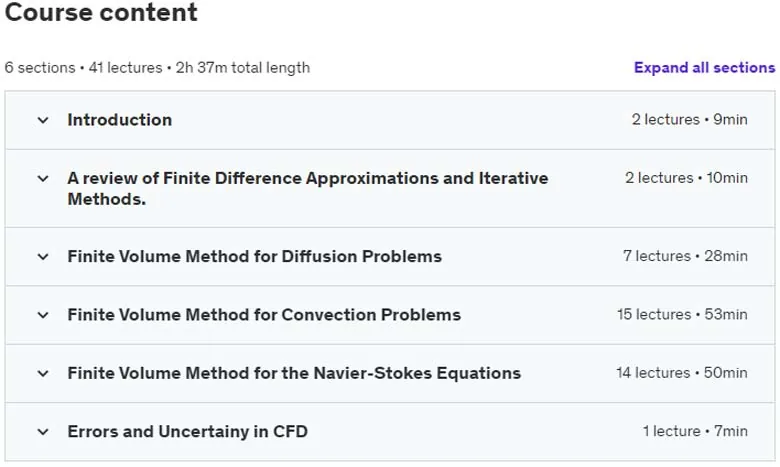Click the Course content heading

[101, 12]
